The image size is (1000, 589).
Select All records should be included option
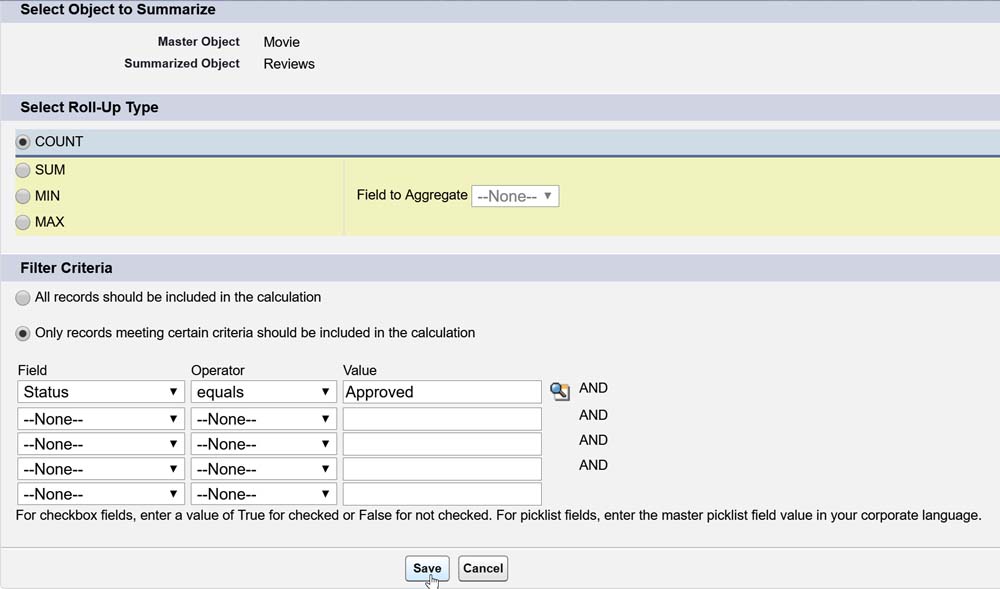click(x=23, y=298)
